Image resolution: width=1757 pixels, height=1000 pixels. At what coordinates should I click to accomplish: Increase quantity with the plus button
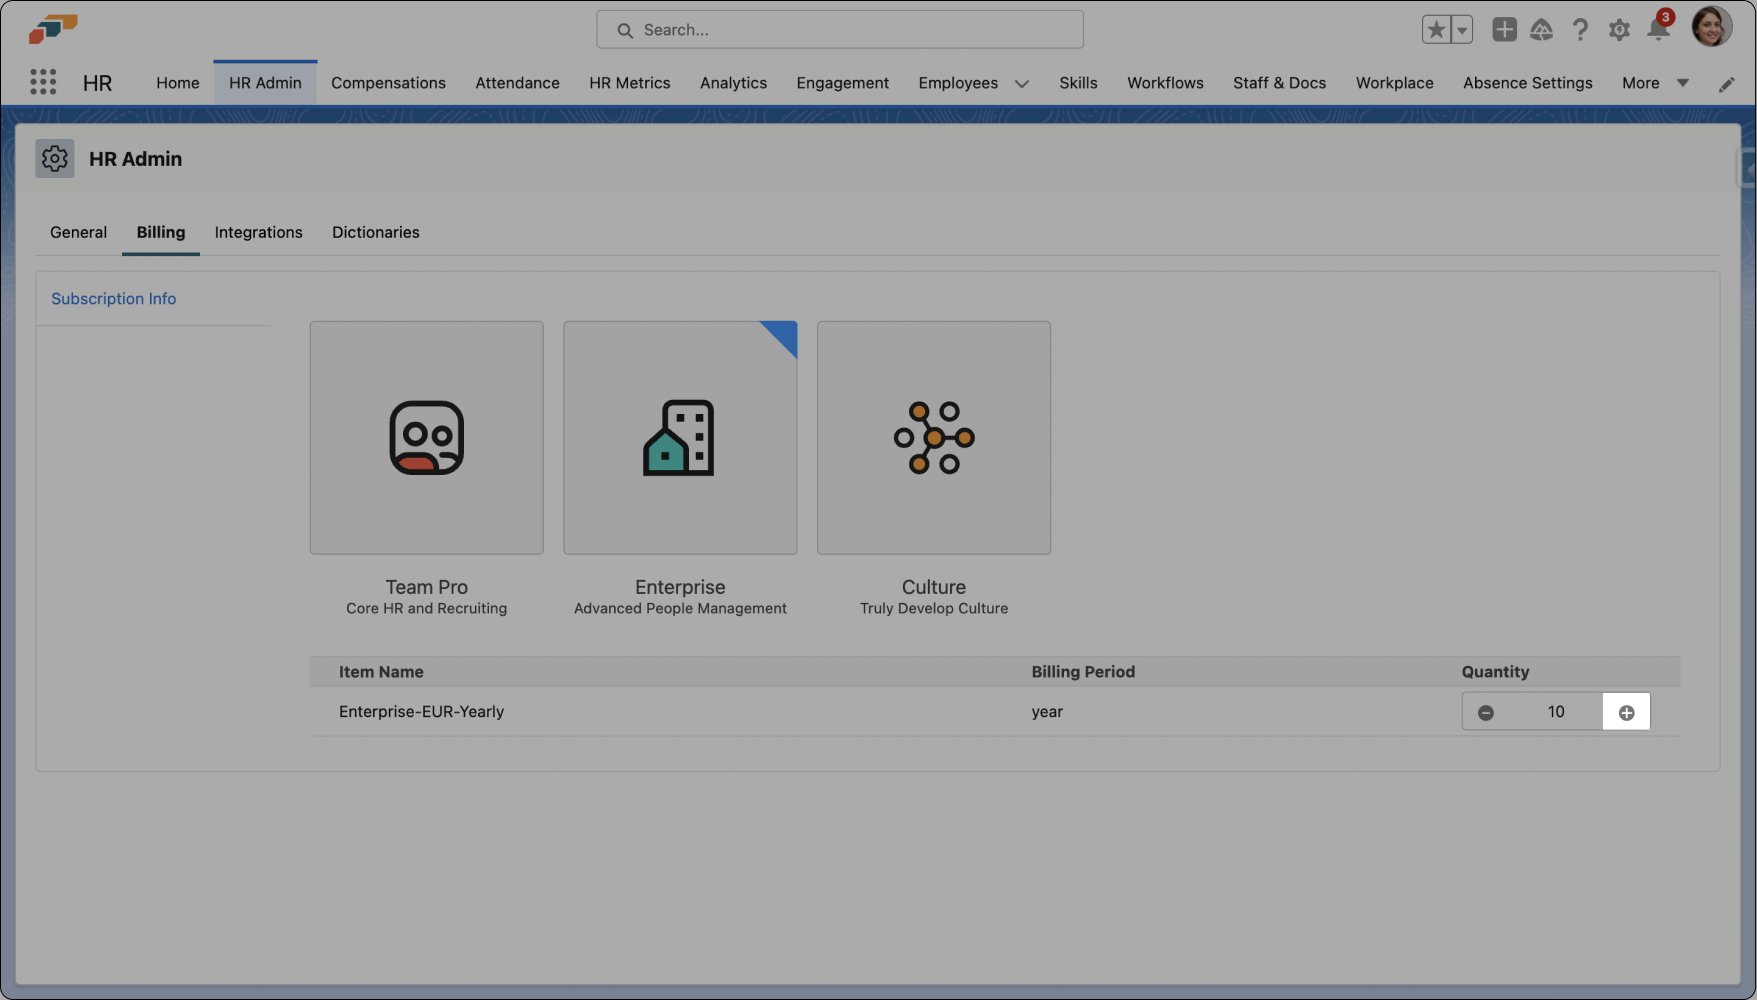pyautogui.click(x=1626, y=712)
